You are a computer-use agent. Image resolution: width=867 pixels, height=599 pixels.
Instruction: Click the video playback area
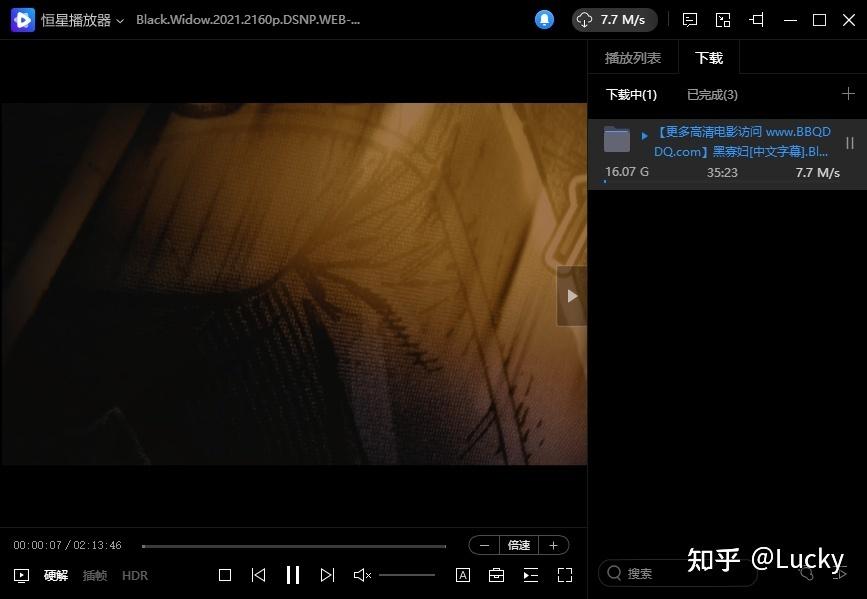coord(294,284)
